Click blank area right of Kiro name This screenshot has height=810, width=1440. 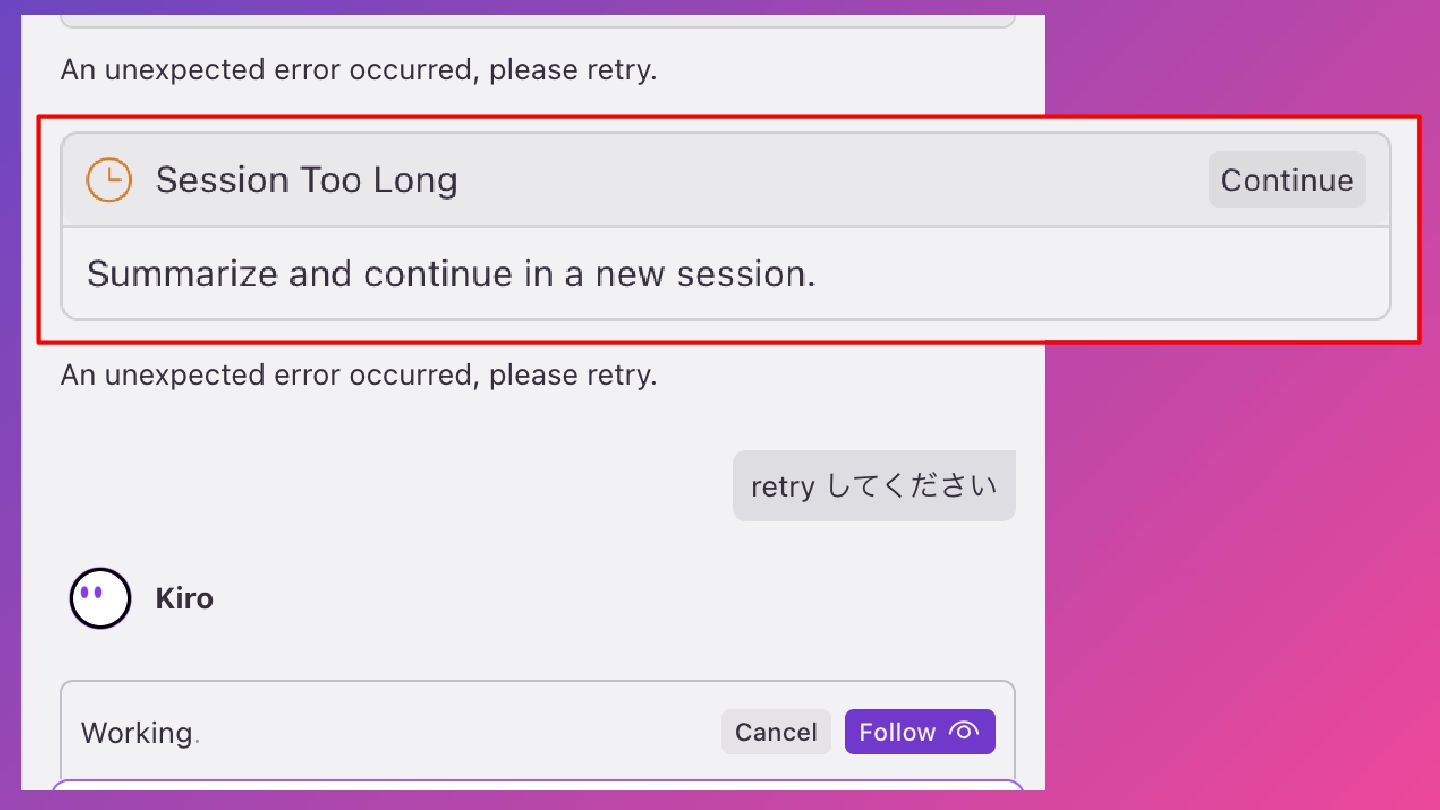click(x=600, y=599)
